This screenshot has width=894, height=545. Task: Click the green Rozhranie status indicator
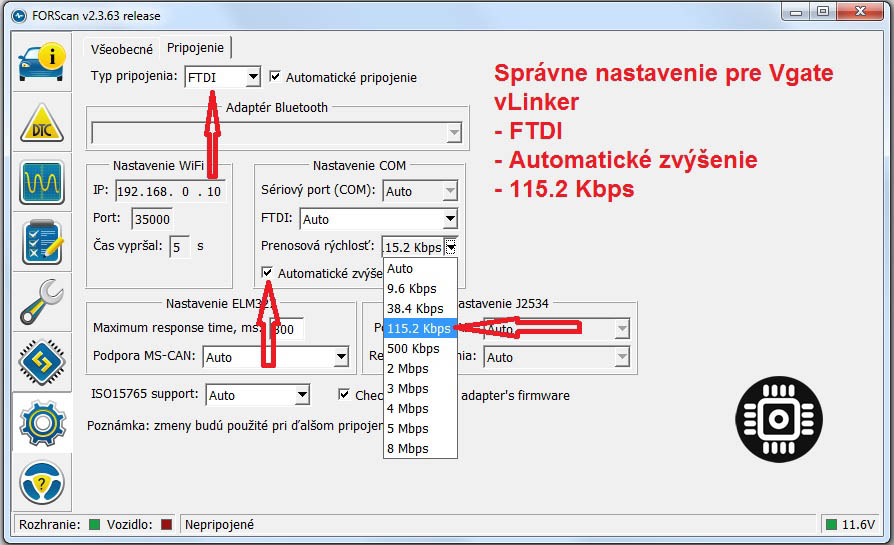tap(95, 524)
